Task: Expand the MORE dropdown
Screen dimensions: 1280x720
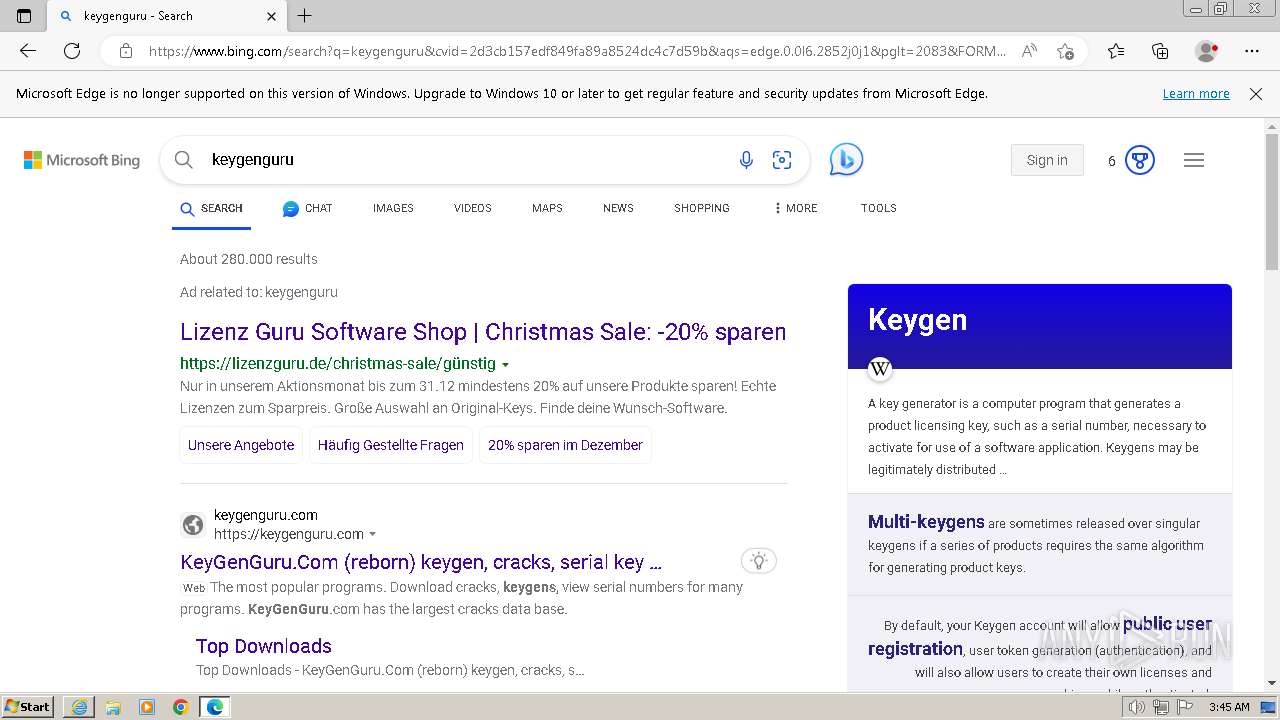Action: pyautogui.click(x=795, y=208)
